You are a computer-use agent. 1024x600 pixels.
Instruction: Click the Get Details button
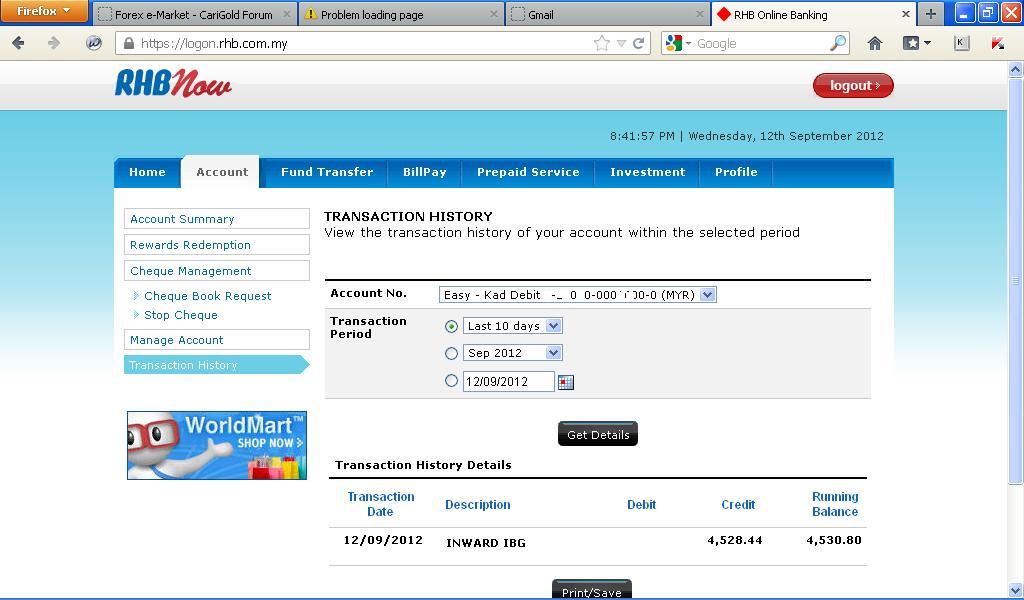point(598,434)
